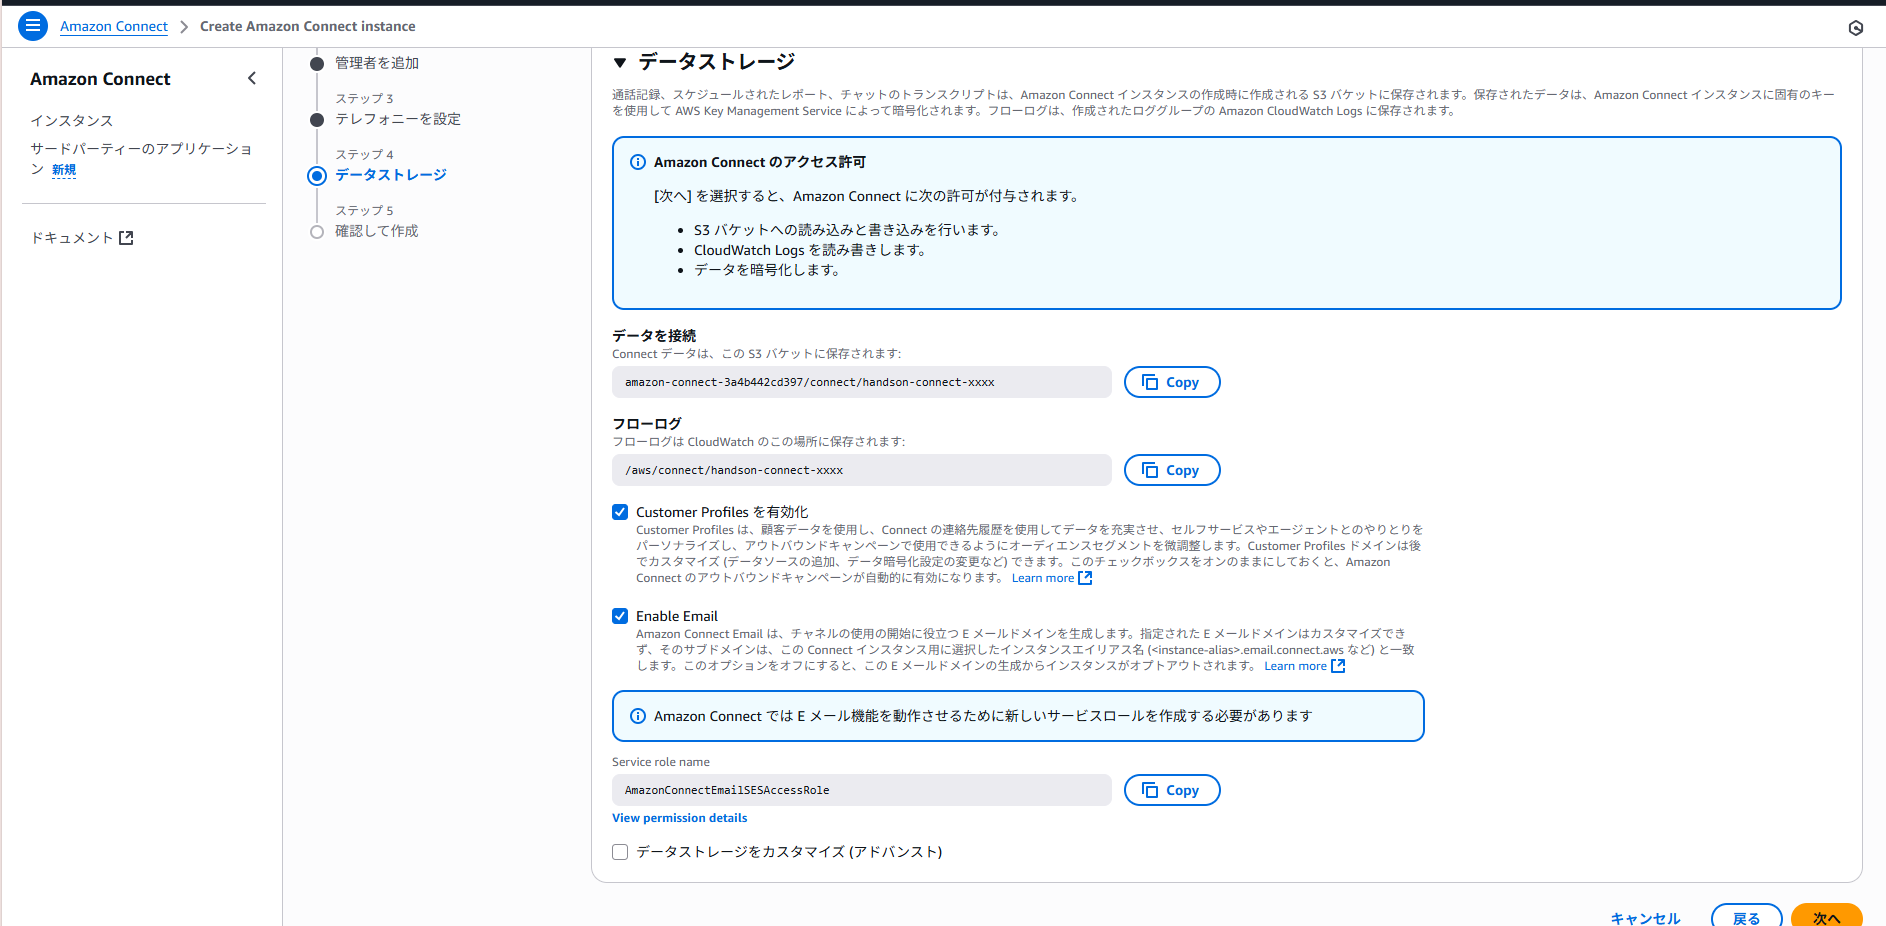The height and width of the screenshot is (926, 1886).
Task: Open View permission details
Action: pos(679,817)
